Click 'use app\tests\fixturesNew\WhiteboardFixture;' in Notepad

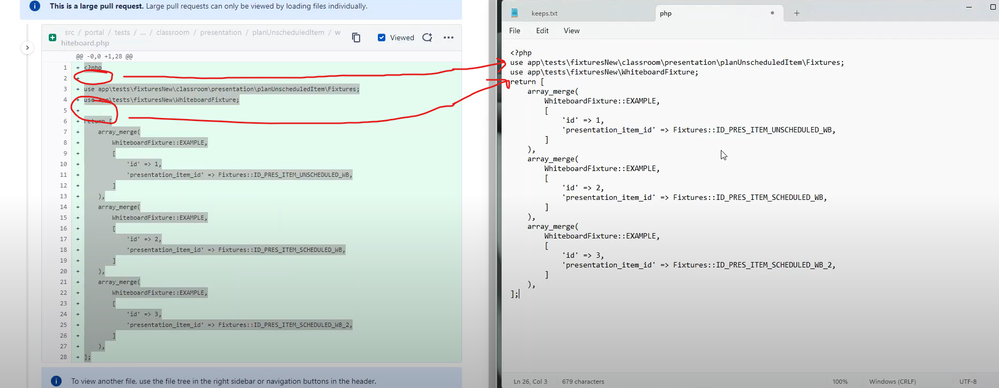603,72
